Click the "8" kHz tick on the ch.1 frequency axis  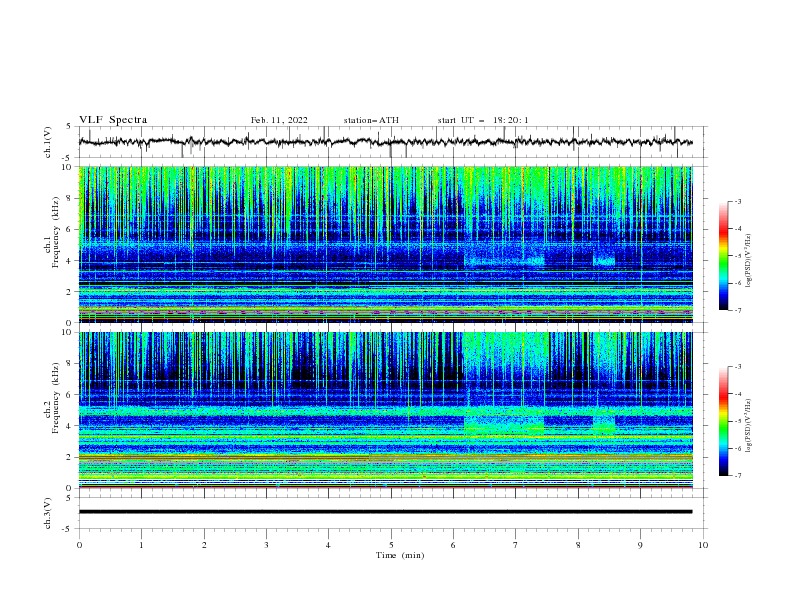tap(69, 198)
